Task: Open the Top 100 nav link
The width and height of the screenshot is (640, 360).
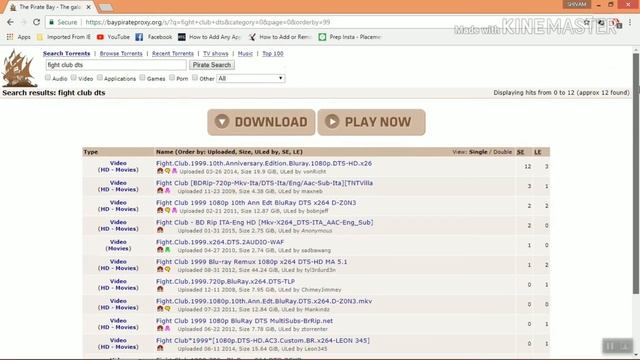Action: click(x=273, y=53)
